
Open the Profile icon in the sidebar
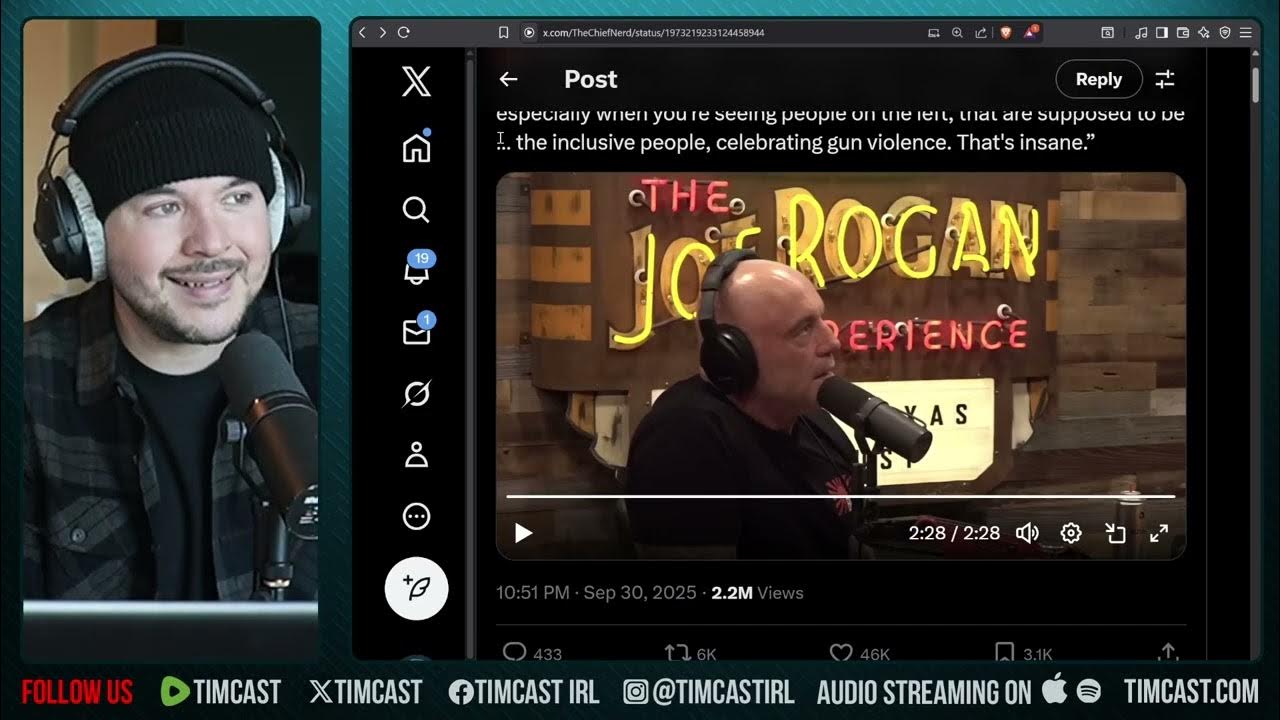[416, 456]
